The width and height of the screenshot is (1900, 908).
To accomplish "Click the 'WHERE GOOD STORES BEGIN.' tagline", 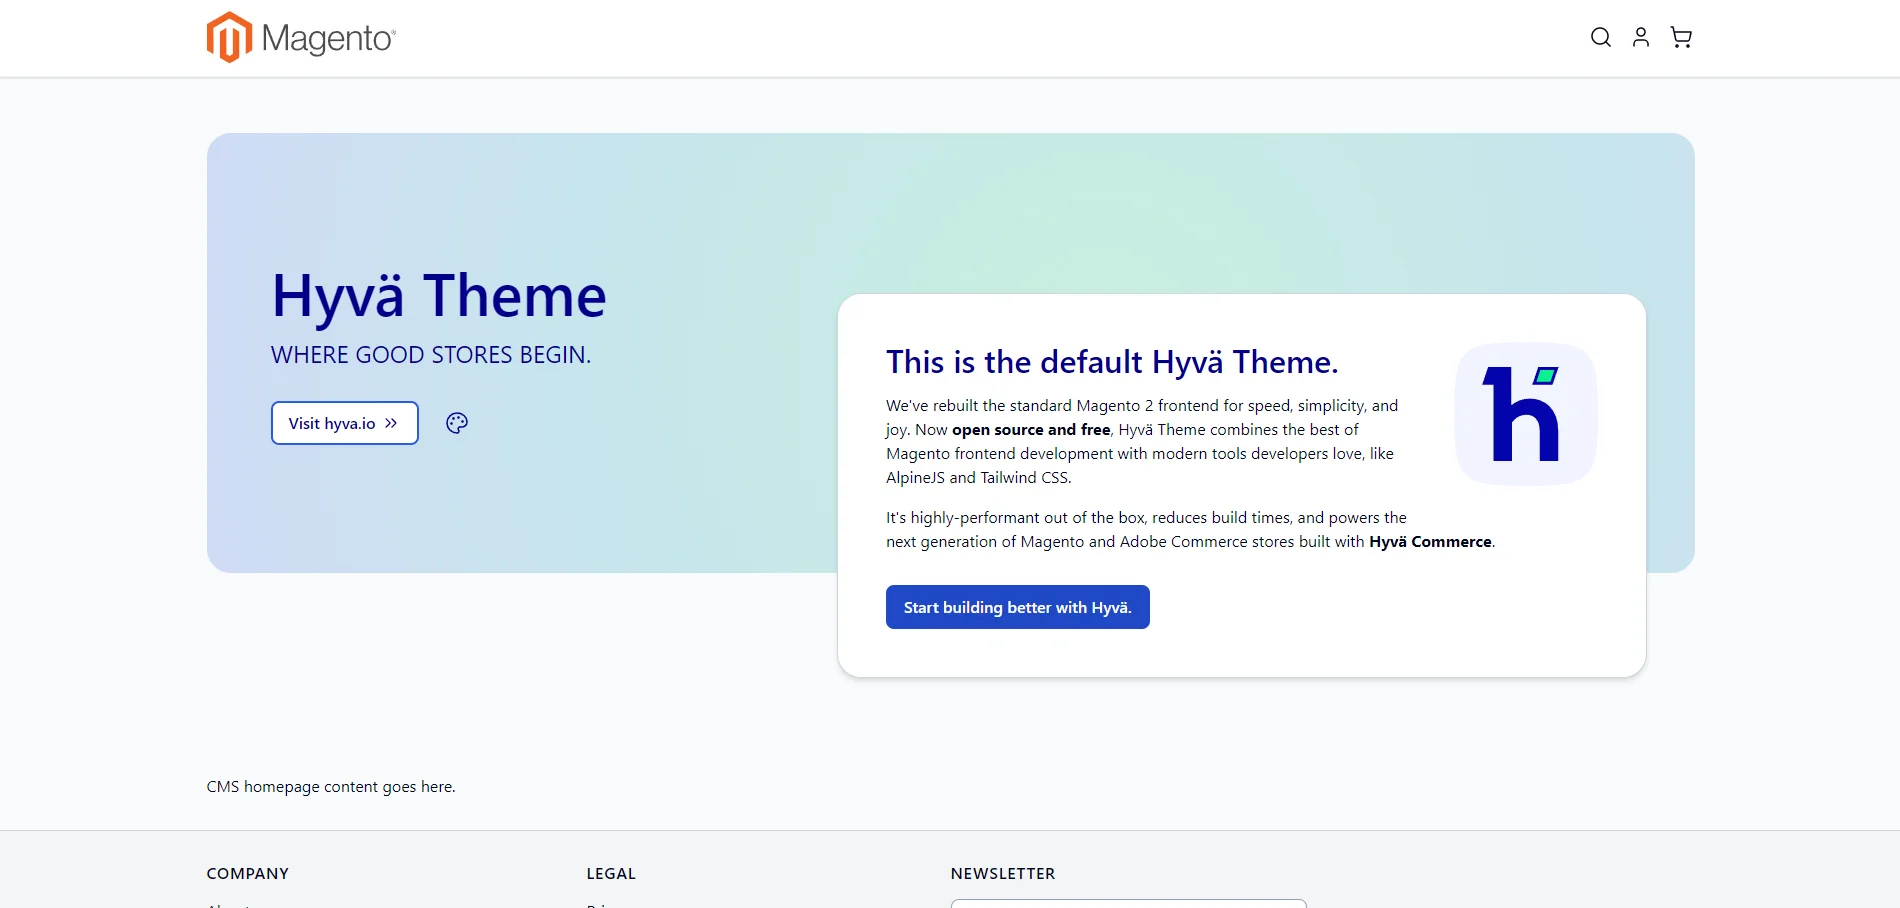I will coord(431,355).
